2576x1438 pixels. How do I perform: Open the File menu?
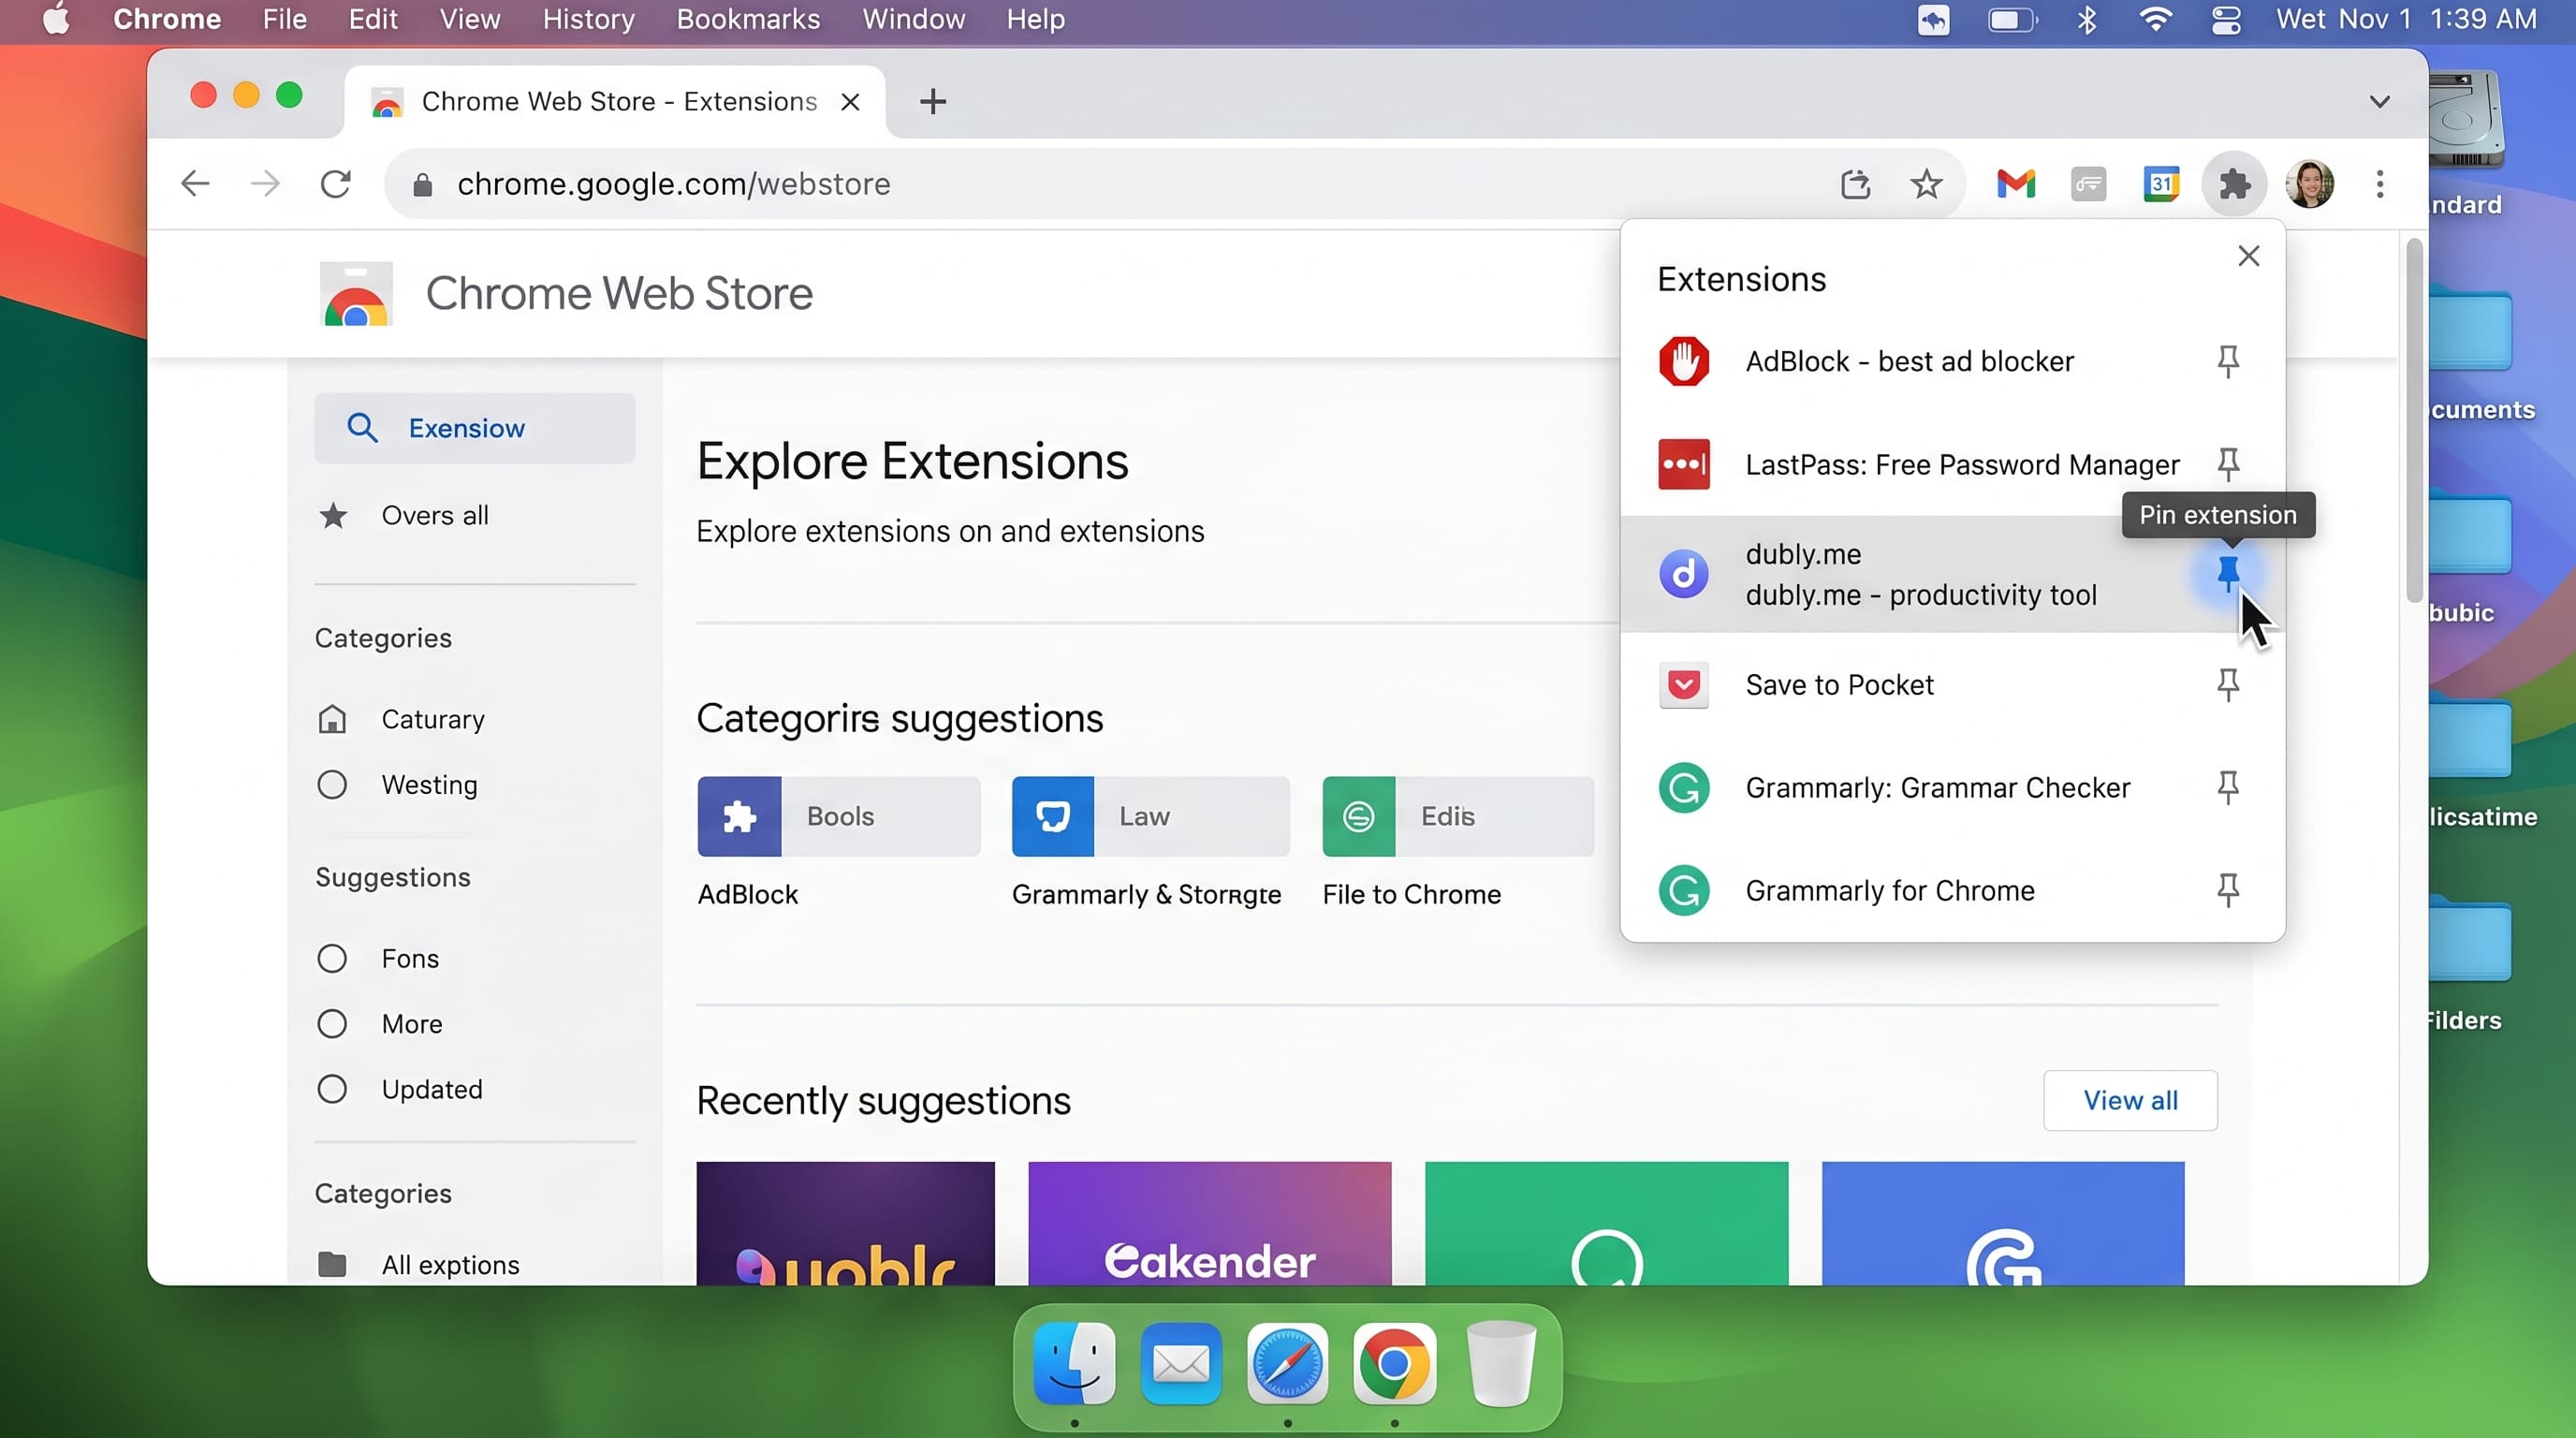tap(284, 19)
